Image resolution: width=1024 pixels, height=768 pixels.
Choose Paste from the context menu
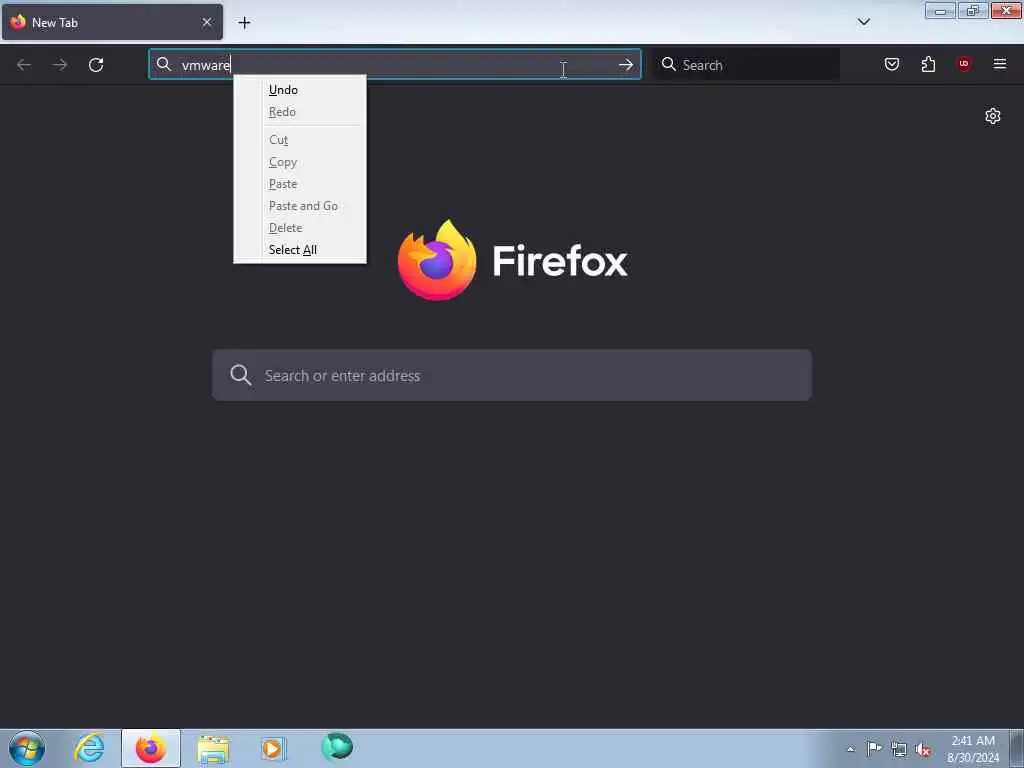point(300,184)
